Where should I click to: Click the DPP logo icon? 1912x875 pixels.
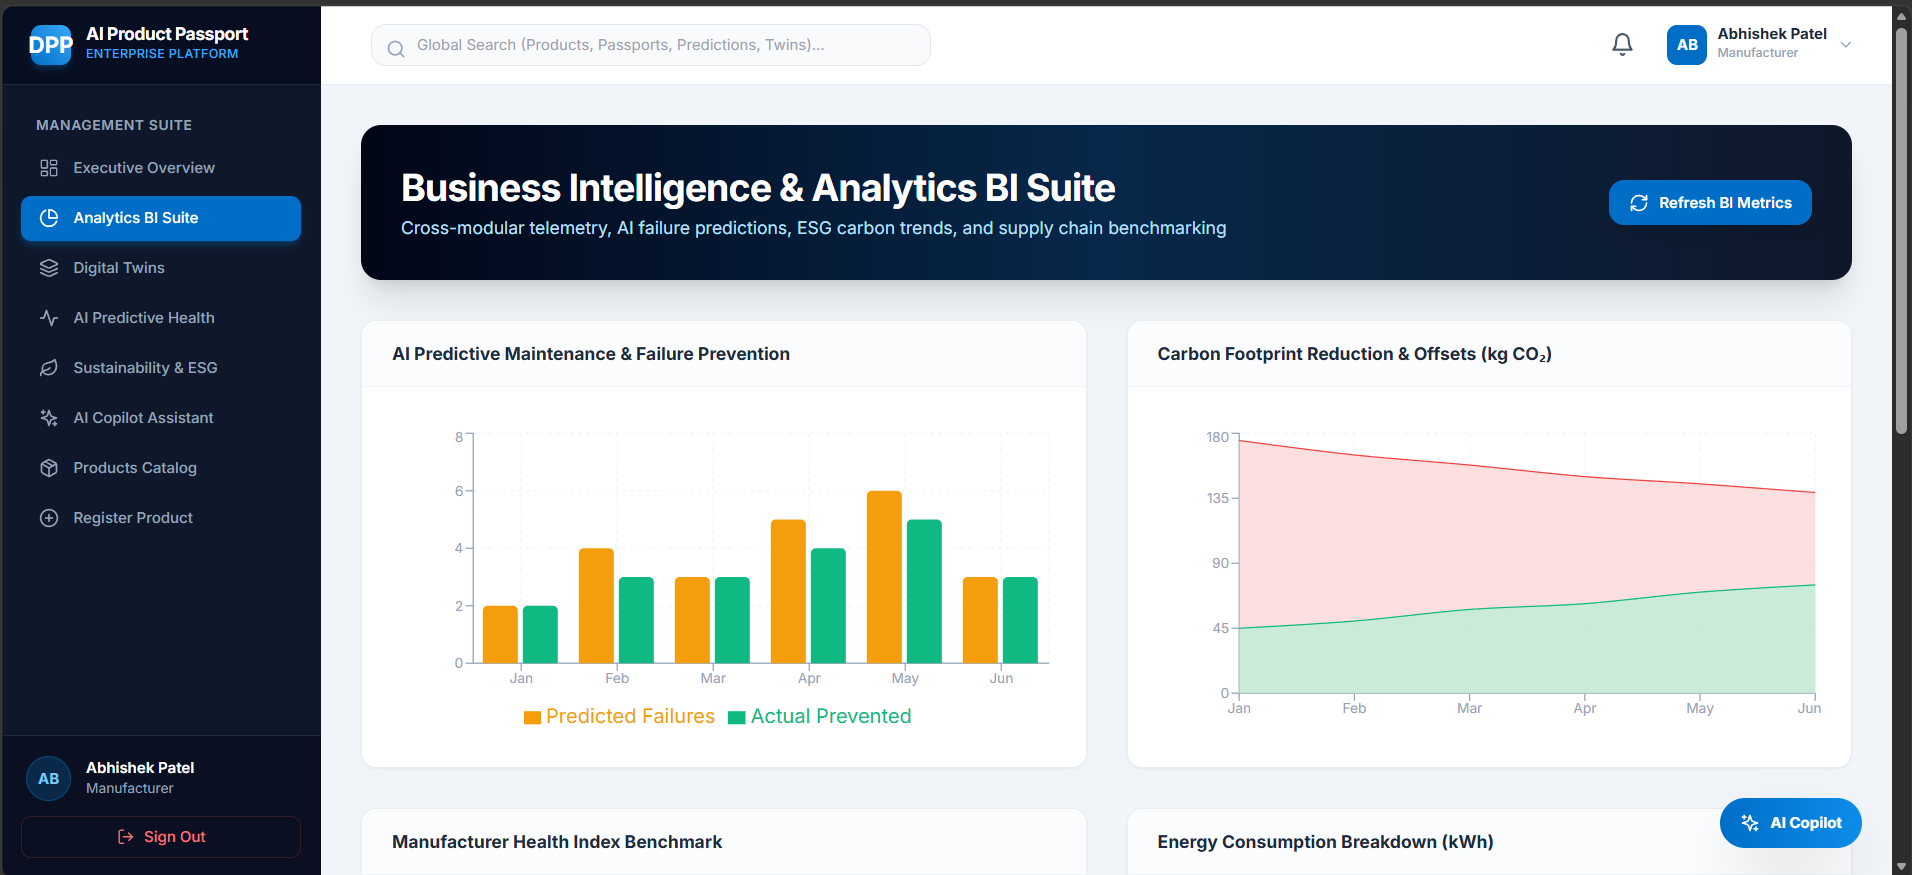click(51, 44)
